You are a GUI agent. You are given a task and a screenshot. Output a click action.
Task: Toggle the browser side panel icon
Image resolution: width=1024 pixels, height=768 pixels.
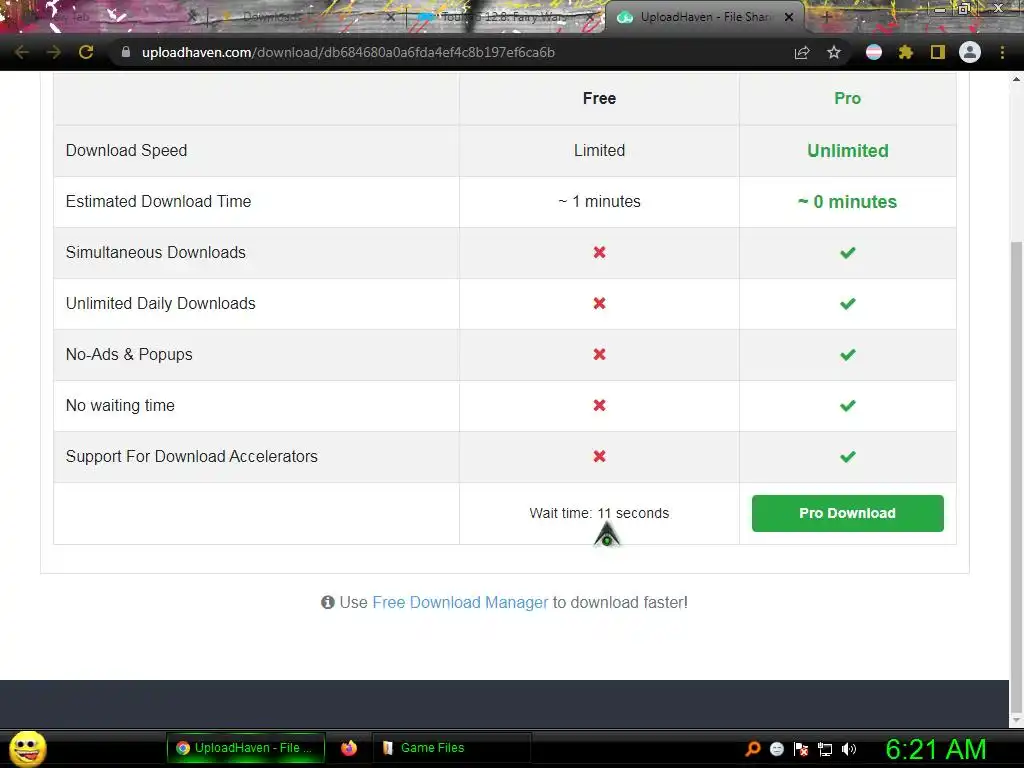click(x=938, y=52)
